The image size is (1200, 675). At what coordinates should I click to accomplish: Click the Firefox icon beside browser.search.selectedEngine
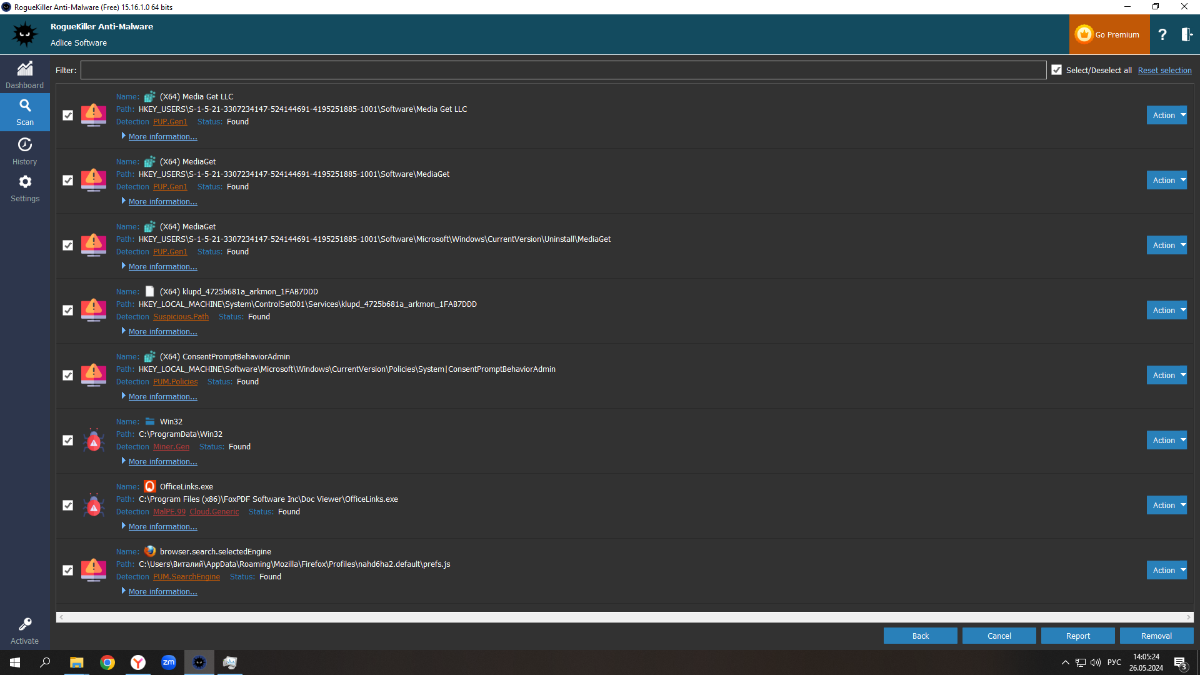pos(150,551)
